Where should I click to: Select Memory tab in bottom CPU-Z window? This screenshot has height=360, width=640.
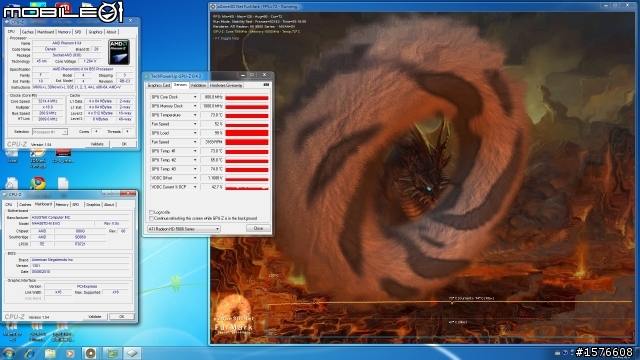(x=62, y=204)
